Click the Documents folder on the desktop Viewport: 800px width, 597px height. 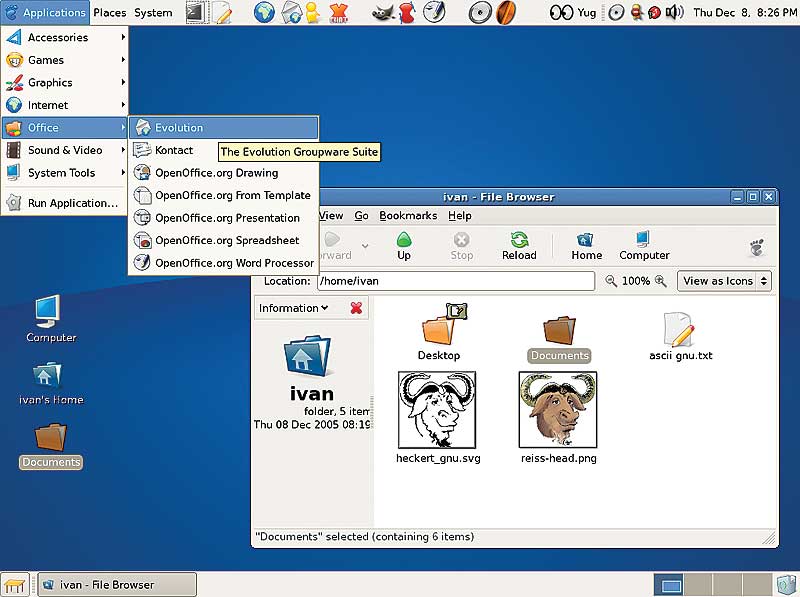click(51, 445)
